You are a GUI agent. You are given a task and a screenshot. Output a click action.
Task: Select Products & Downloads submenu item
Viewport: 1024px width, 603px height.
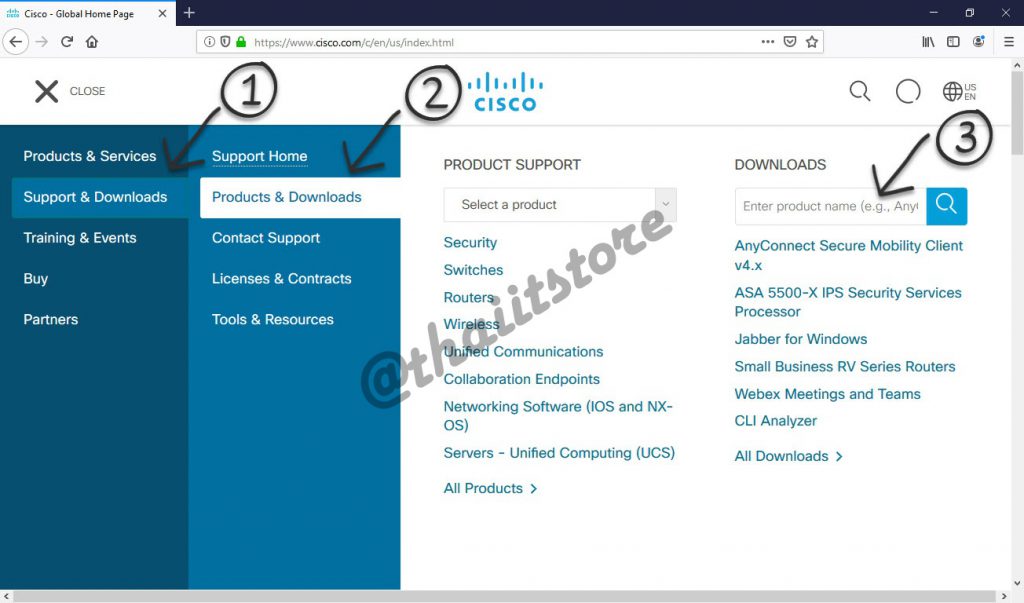coord(300,197)
